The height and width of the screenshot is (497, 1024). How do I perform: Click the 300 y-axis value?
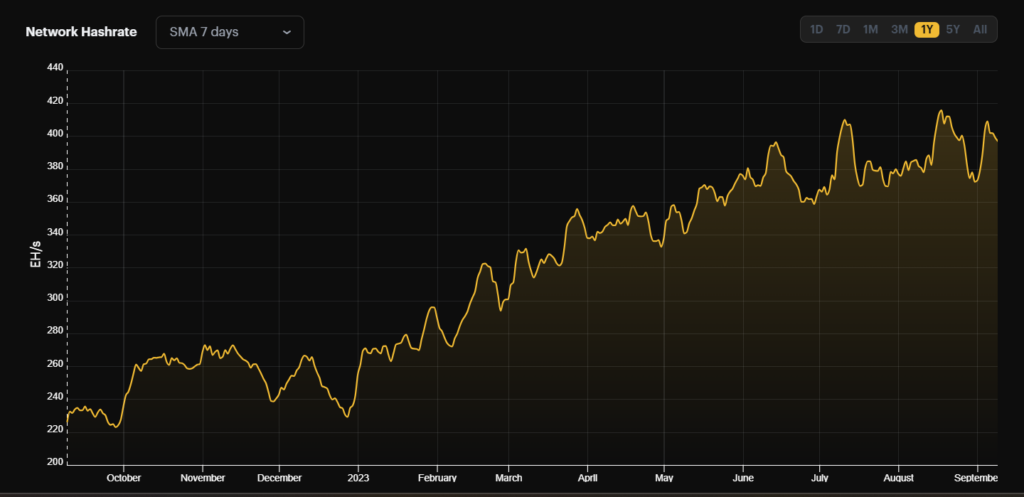[x=55, y=298]
